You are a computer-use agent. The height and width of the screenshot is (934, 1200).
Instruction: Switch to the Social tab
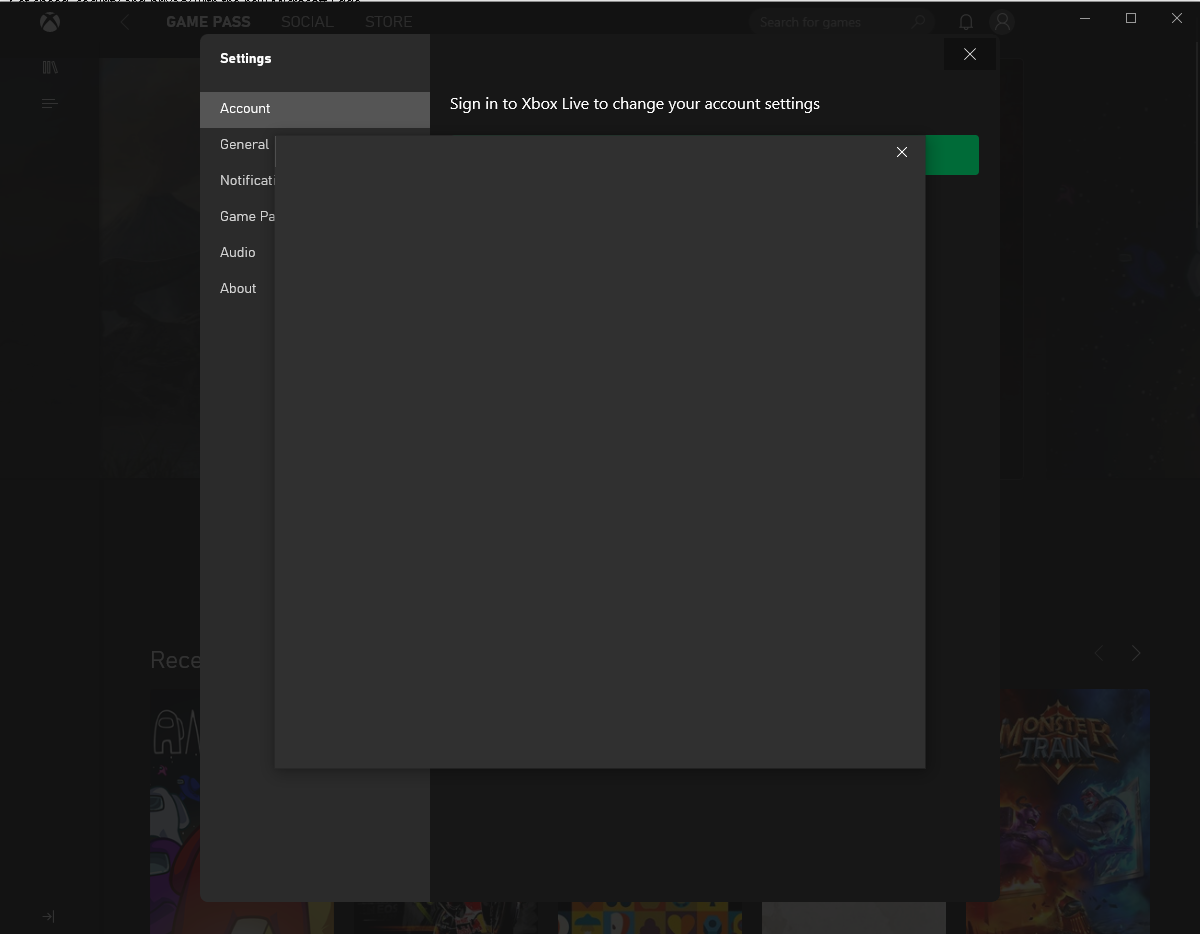click(307, 21)
